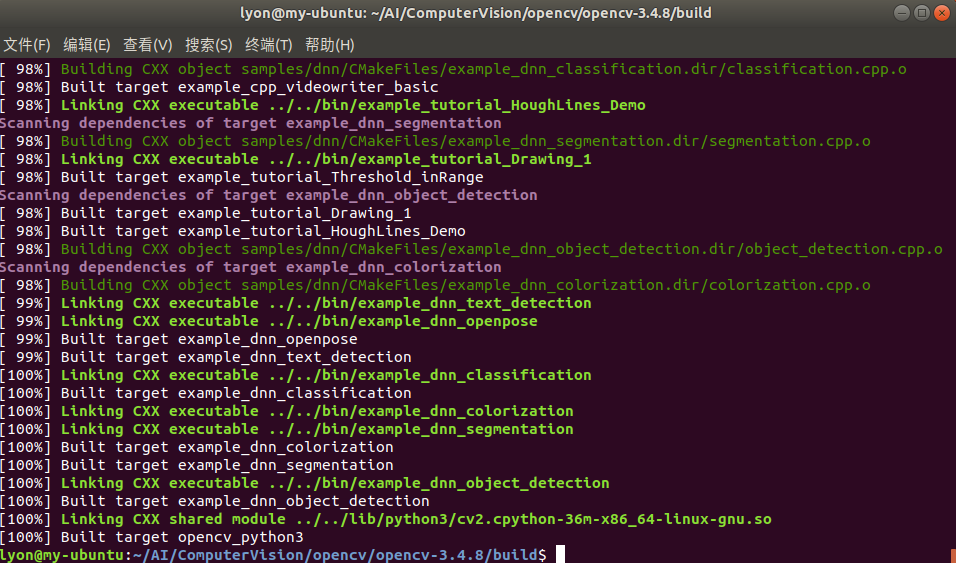
Task: Click 'Built target example_tutorial_HoughLines_Demo' line
Action: click(233, 231)
